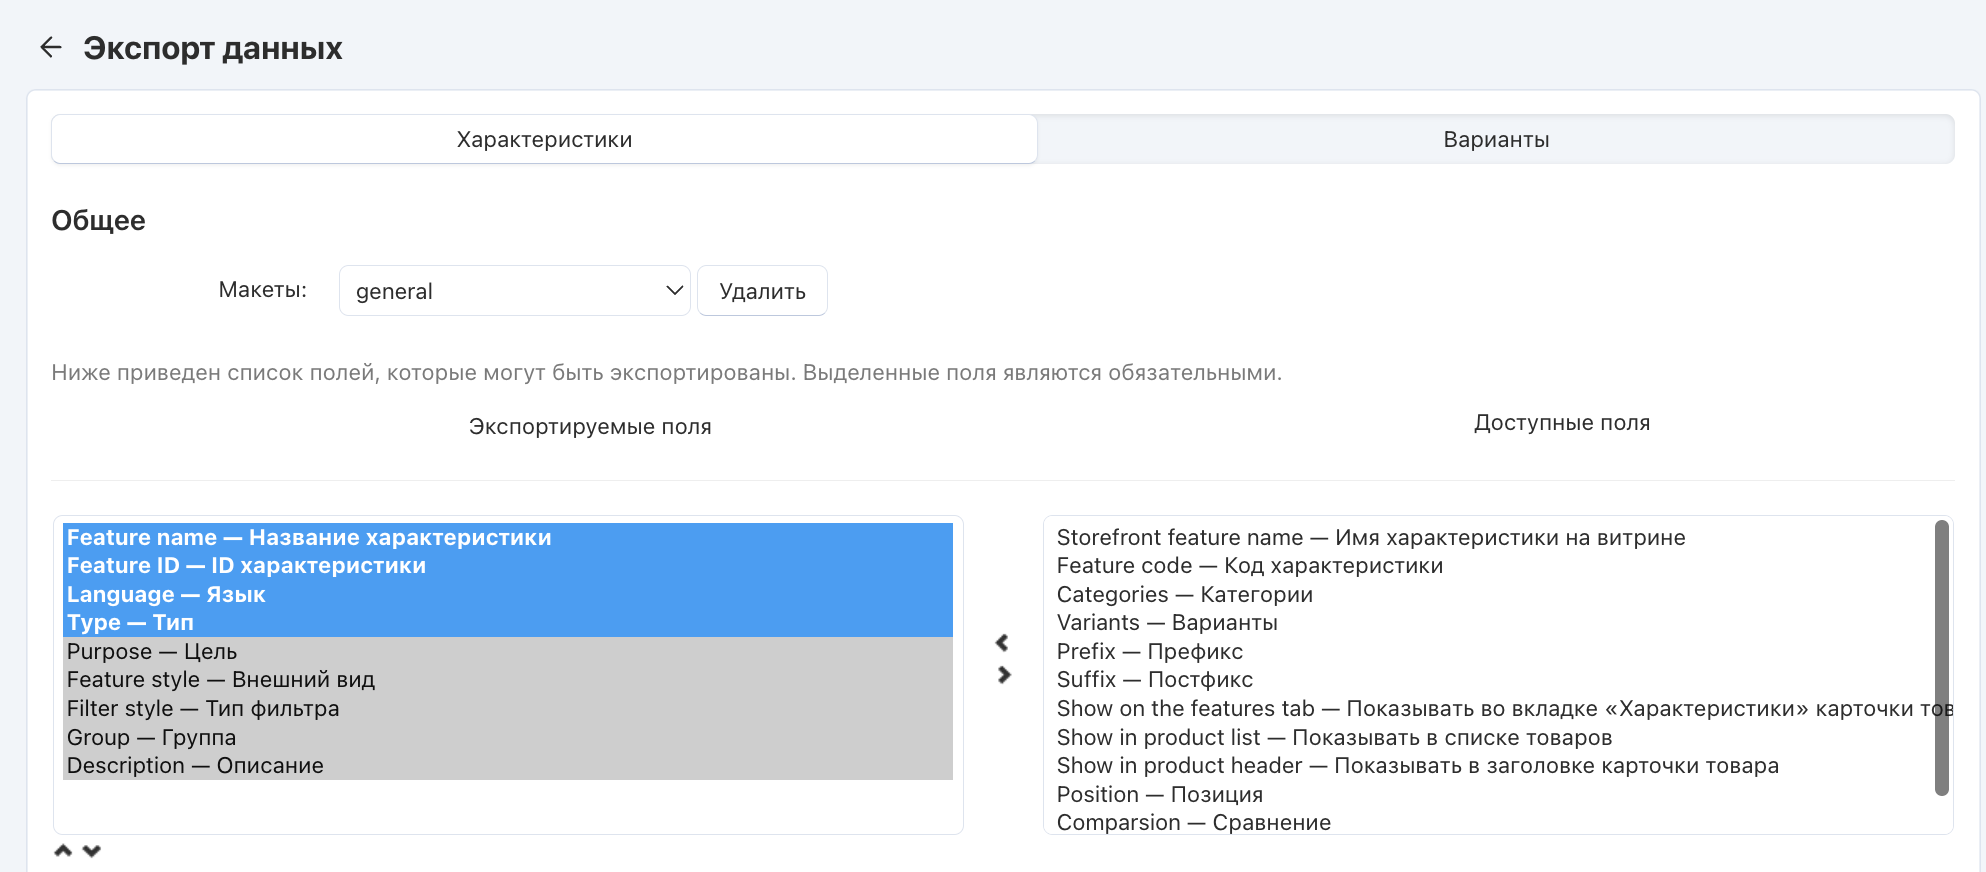Select Feature style — Внешний вид field
1986x872 pixels.
coord(508,680)
